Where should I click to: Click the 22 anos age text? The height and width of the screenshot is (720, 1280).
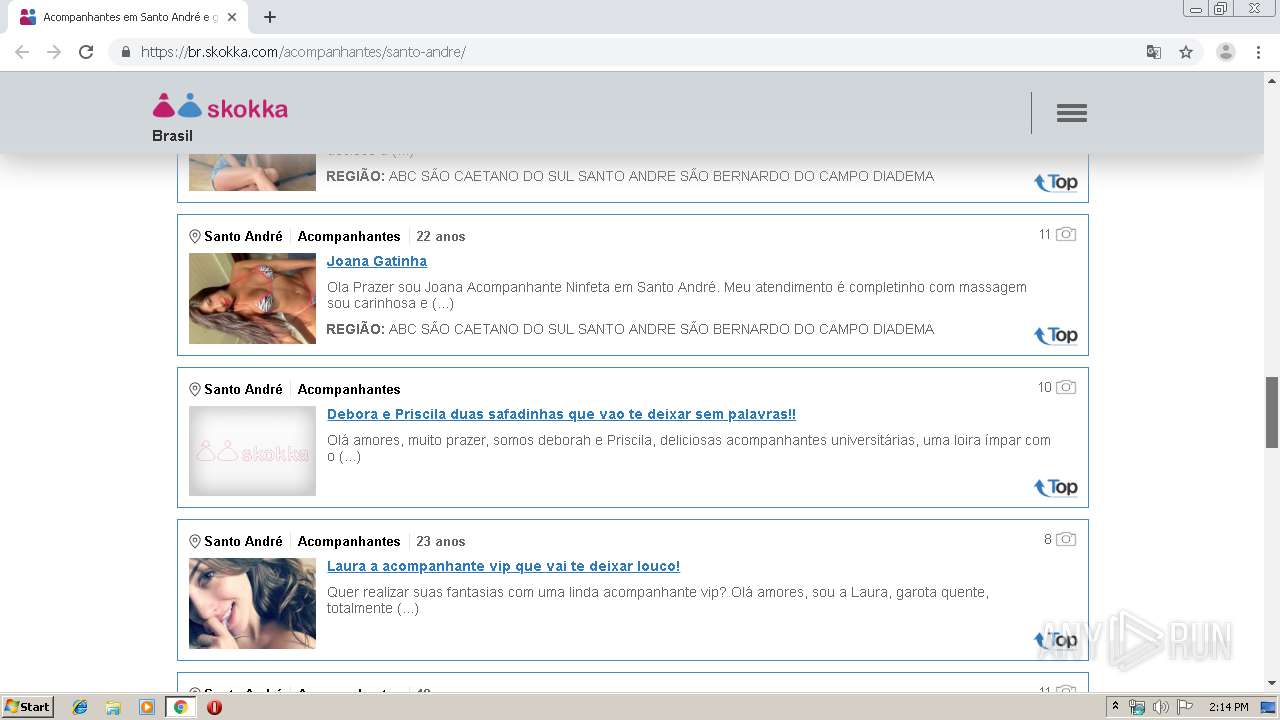click(x=441, y=237)
